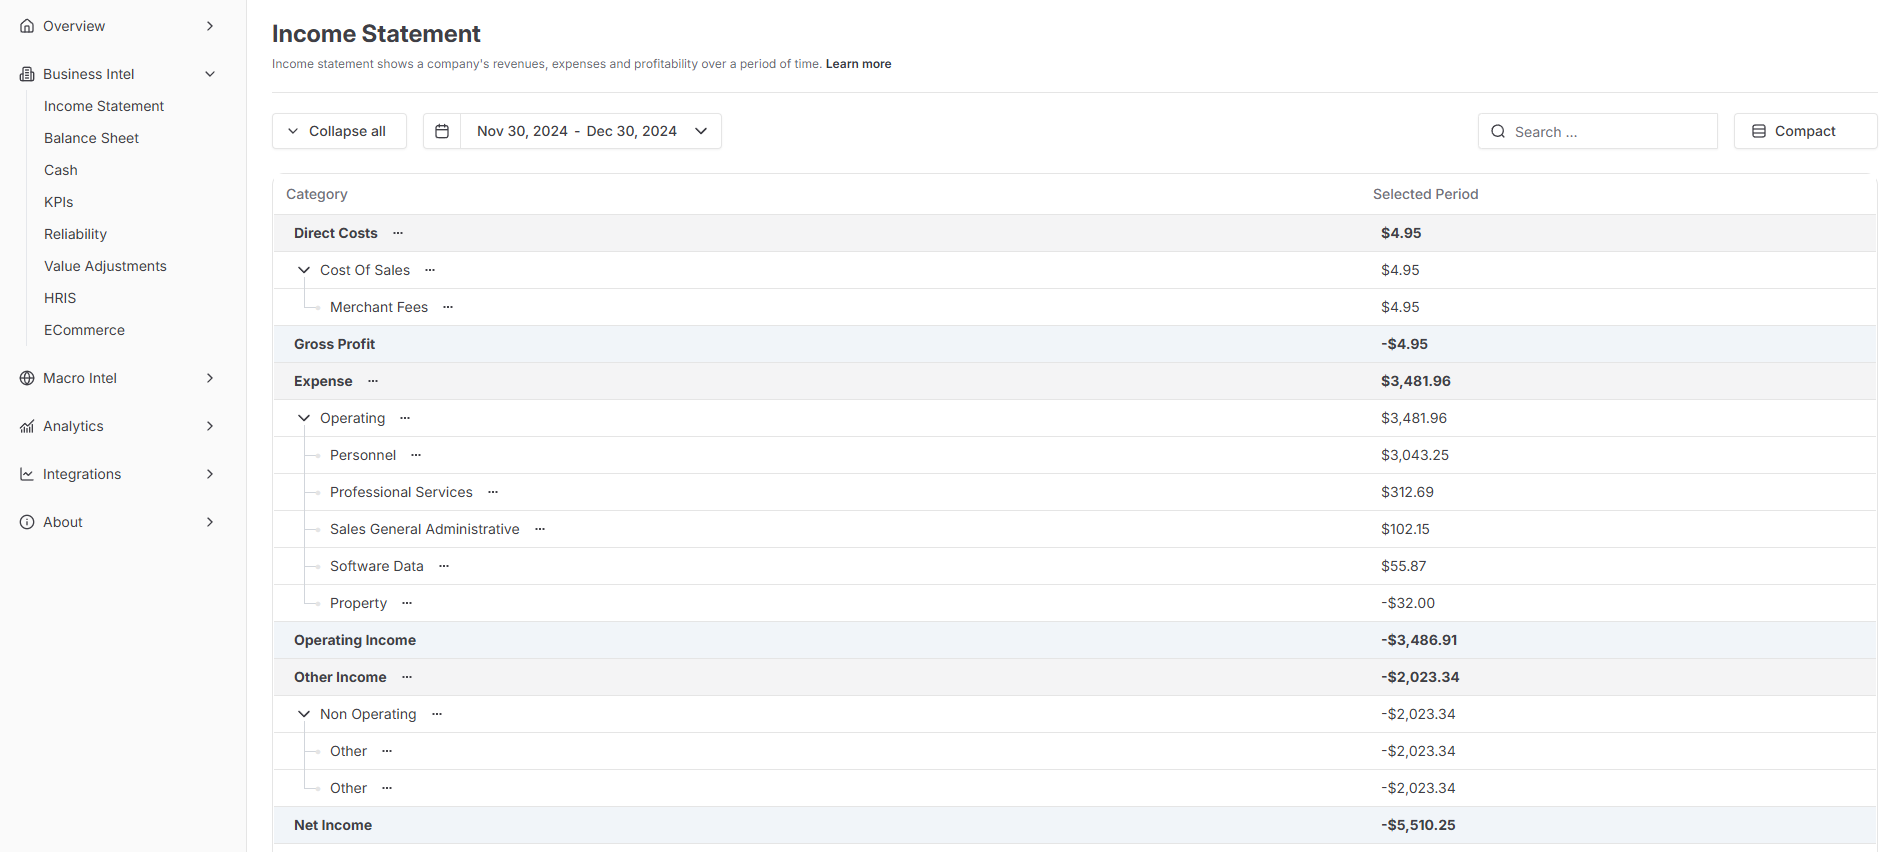The width and height of the screenshot is (1882, 852).
Task: Open ECommerce page
Action: [x=84, y=330]
